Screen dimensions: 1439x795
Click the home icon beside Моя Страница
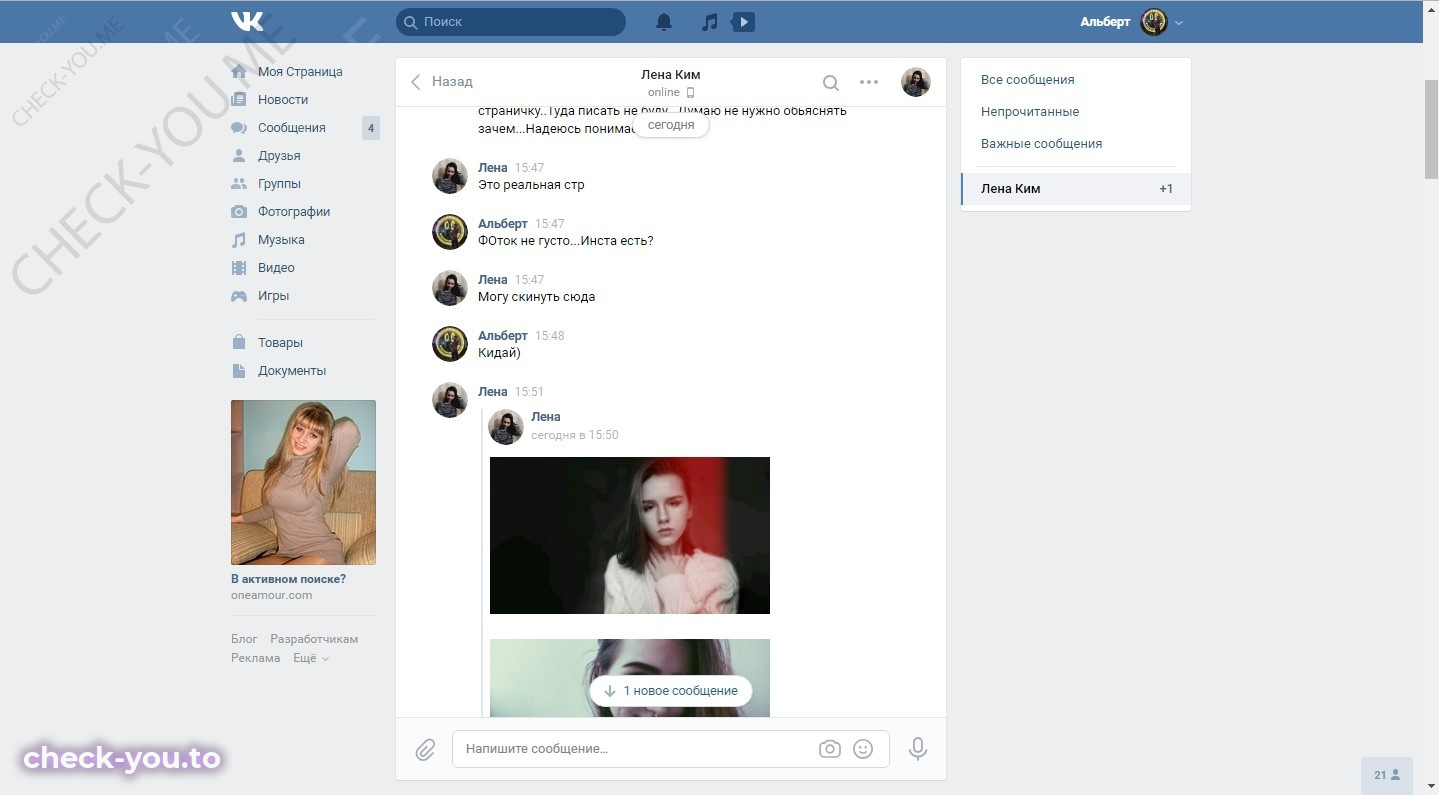(239, 72)
